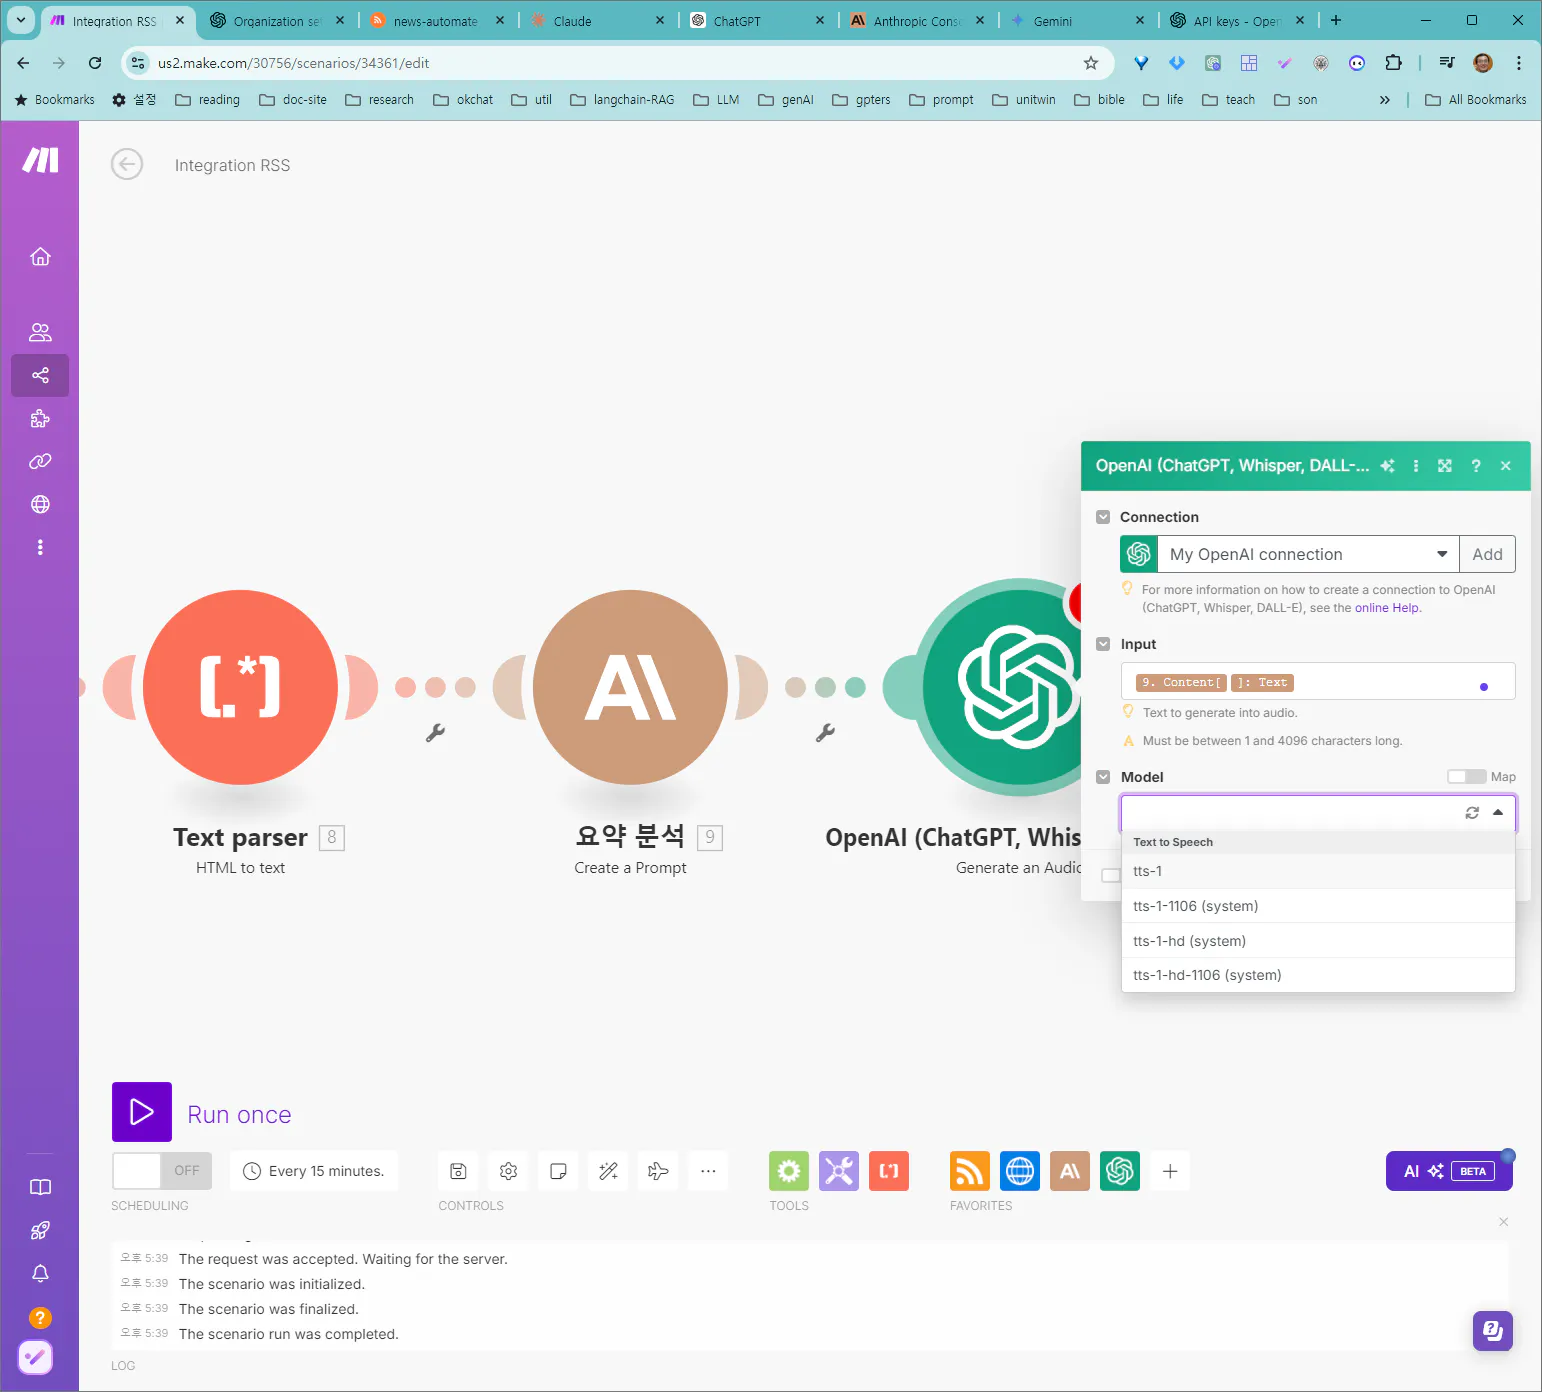
Task: Select tts-1 from the model list
Action: [1318, 871]
